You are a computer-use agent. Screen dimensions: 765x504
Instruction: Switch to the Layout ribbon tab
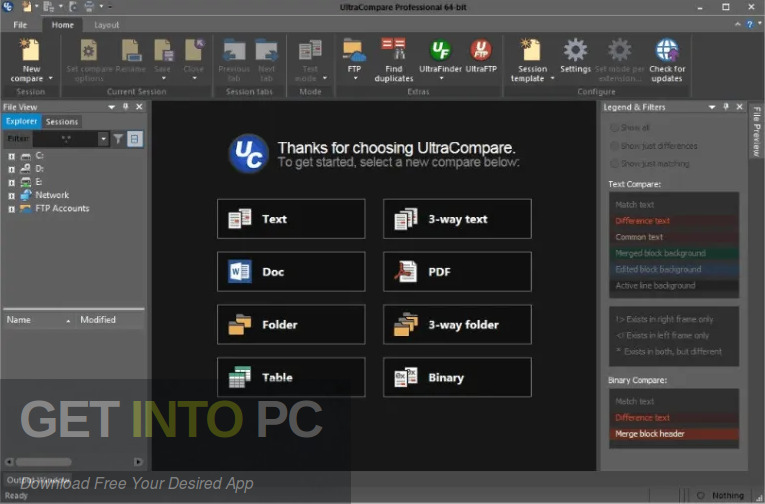[x=106, y=25]
